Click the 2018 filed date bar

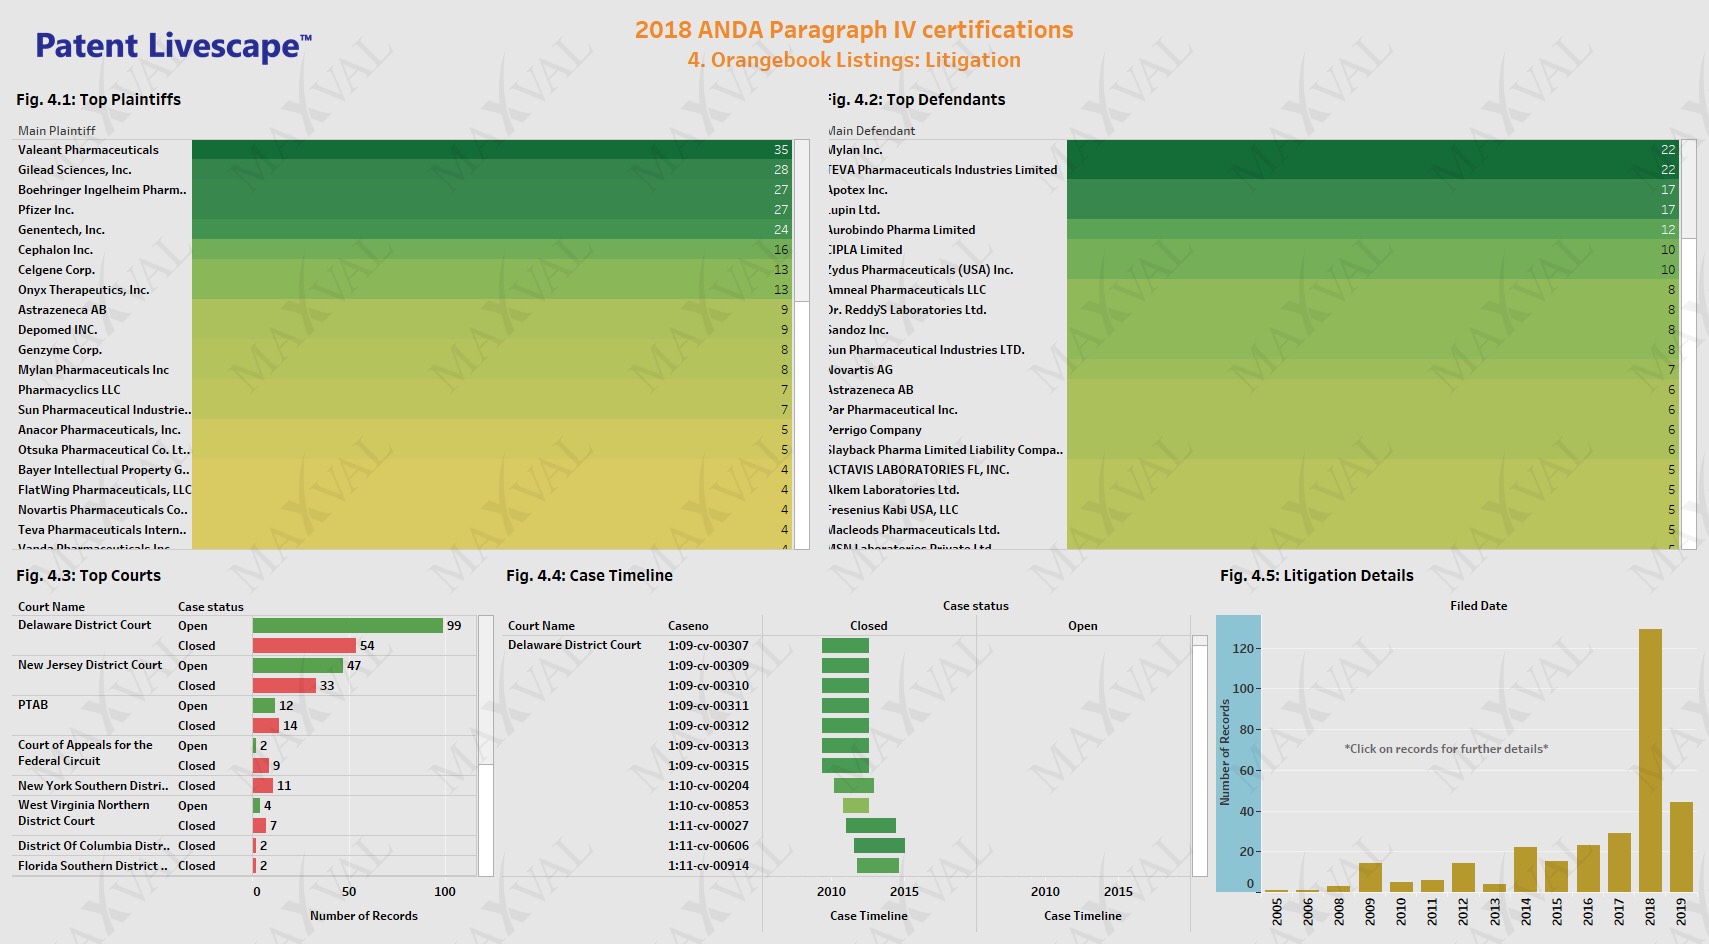coord(1650,760)
